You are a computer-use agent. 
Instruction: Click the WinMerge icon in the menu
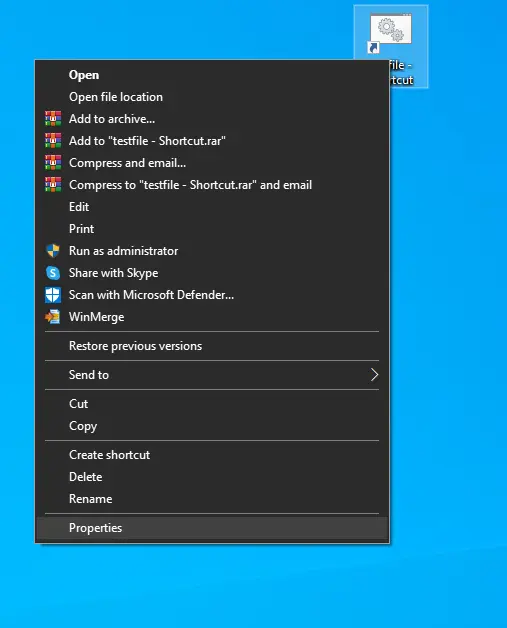[53, 317]
